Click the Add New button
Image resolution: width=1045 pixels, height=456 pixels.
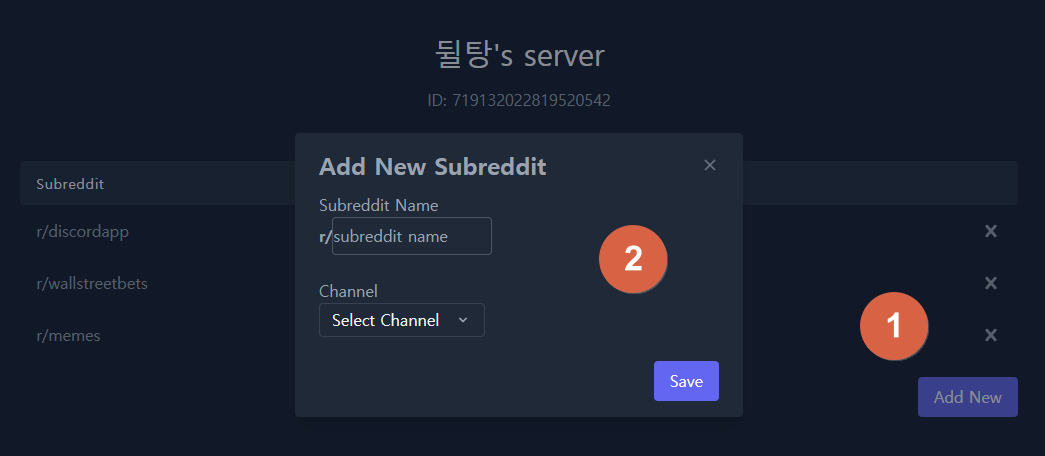(967, 397)
